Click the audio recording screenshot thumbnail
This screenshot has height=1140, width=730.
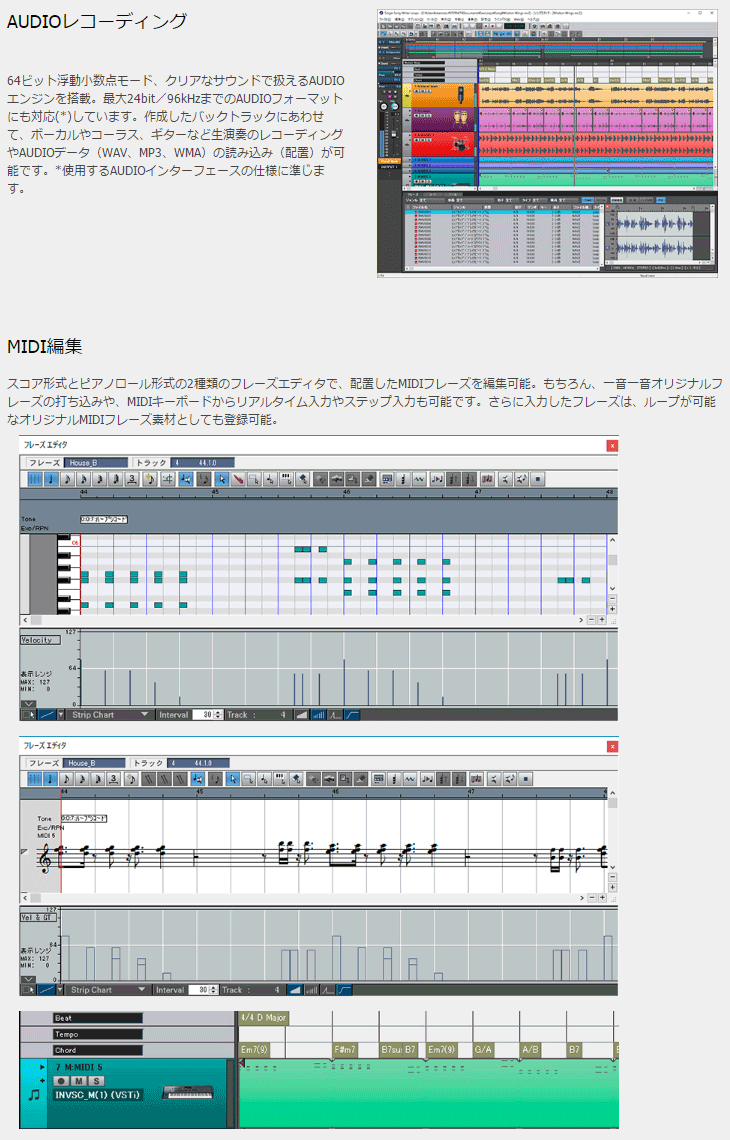click(547, 142)
